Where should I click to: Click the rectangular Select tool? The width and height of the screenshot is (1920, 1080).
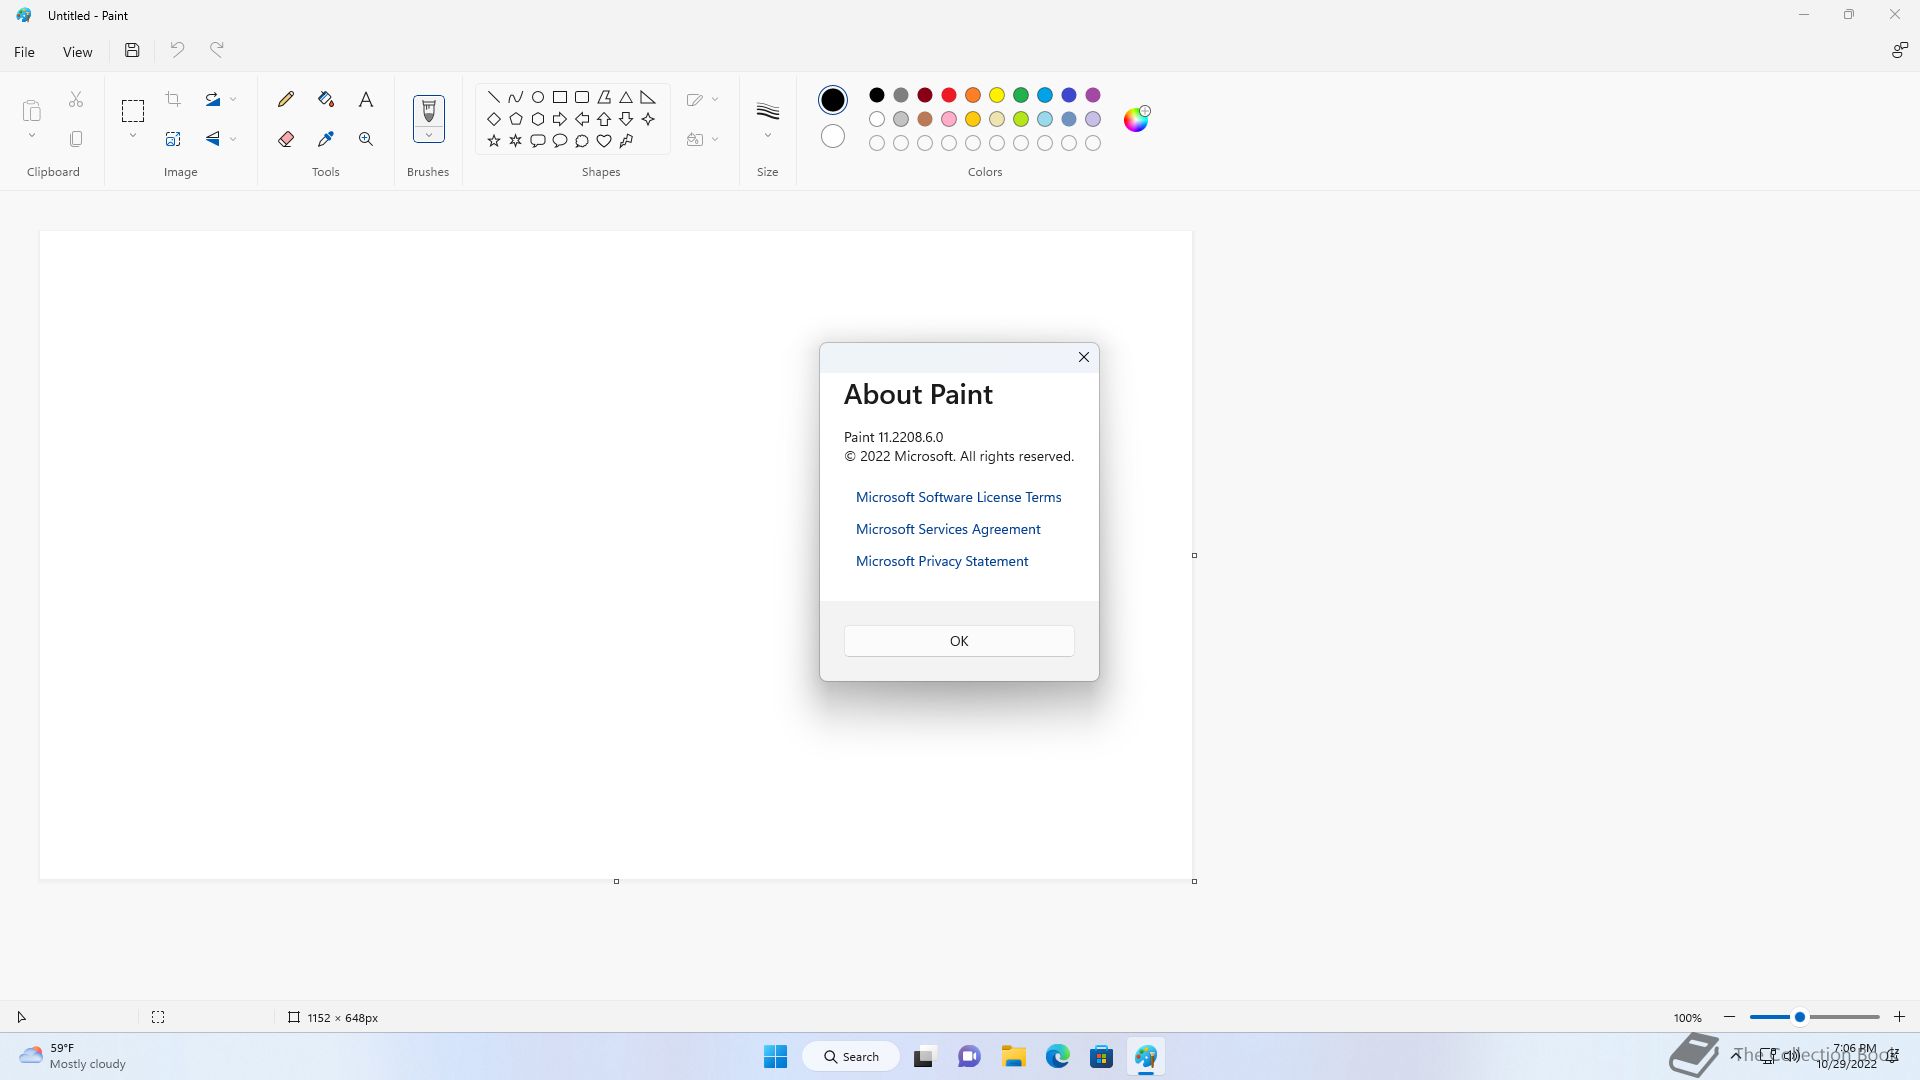(x=133, y=110)
